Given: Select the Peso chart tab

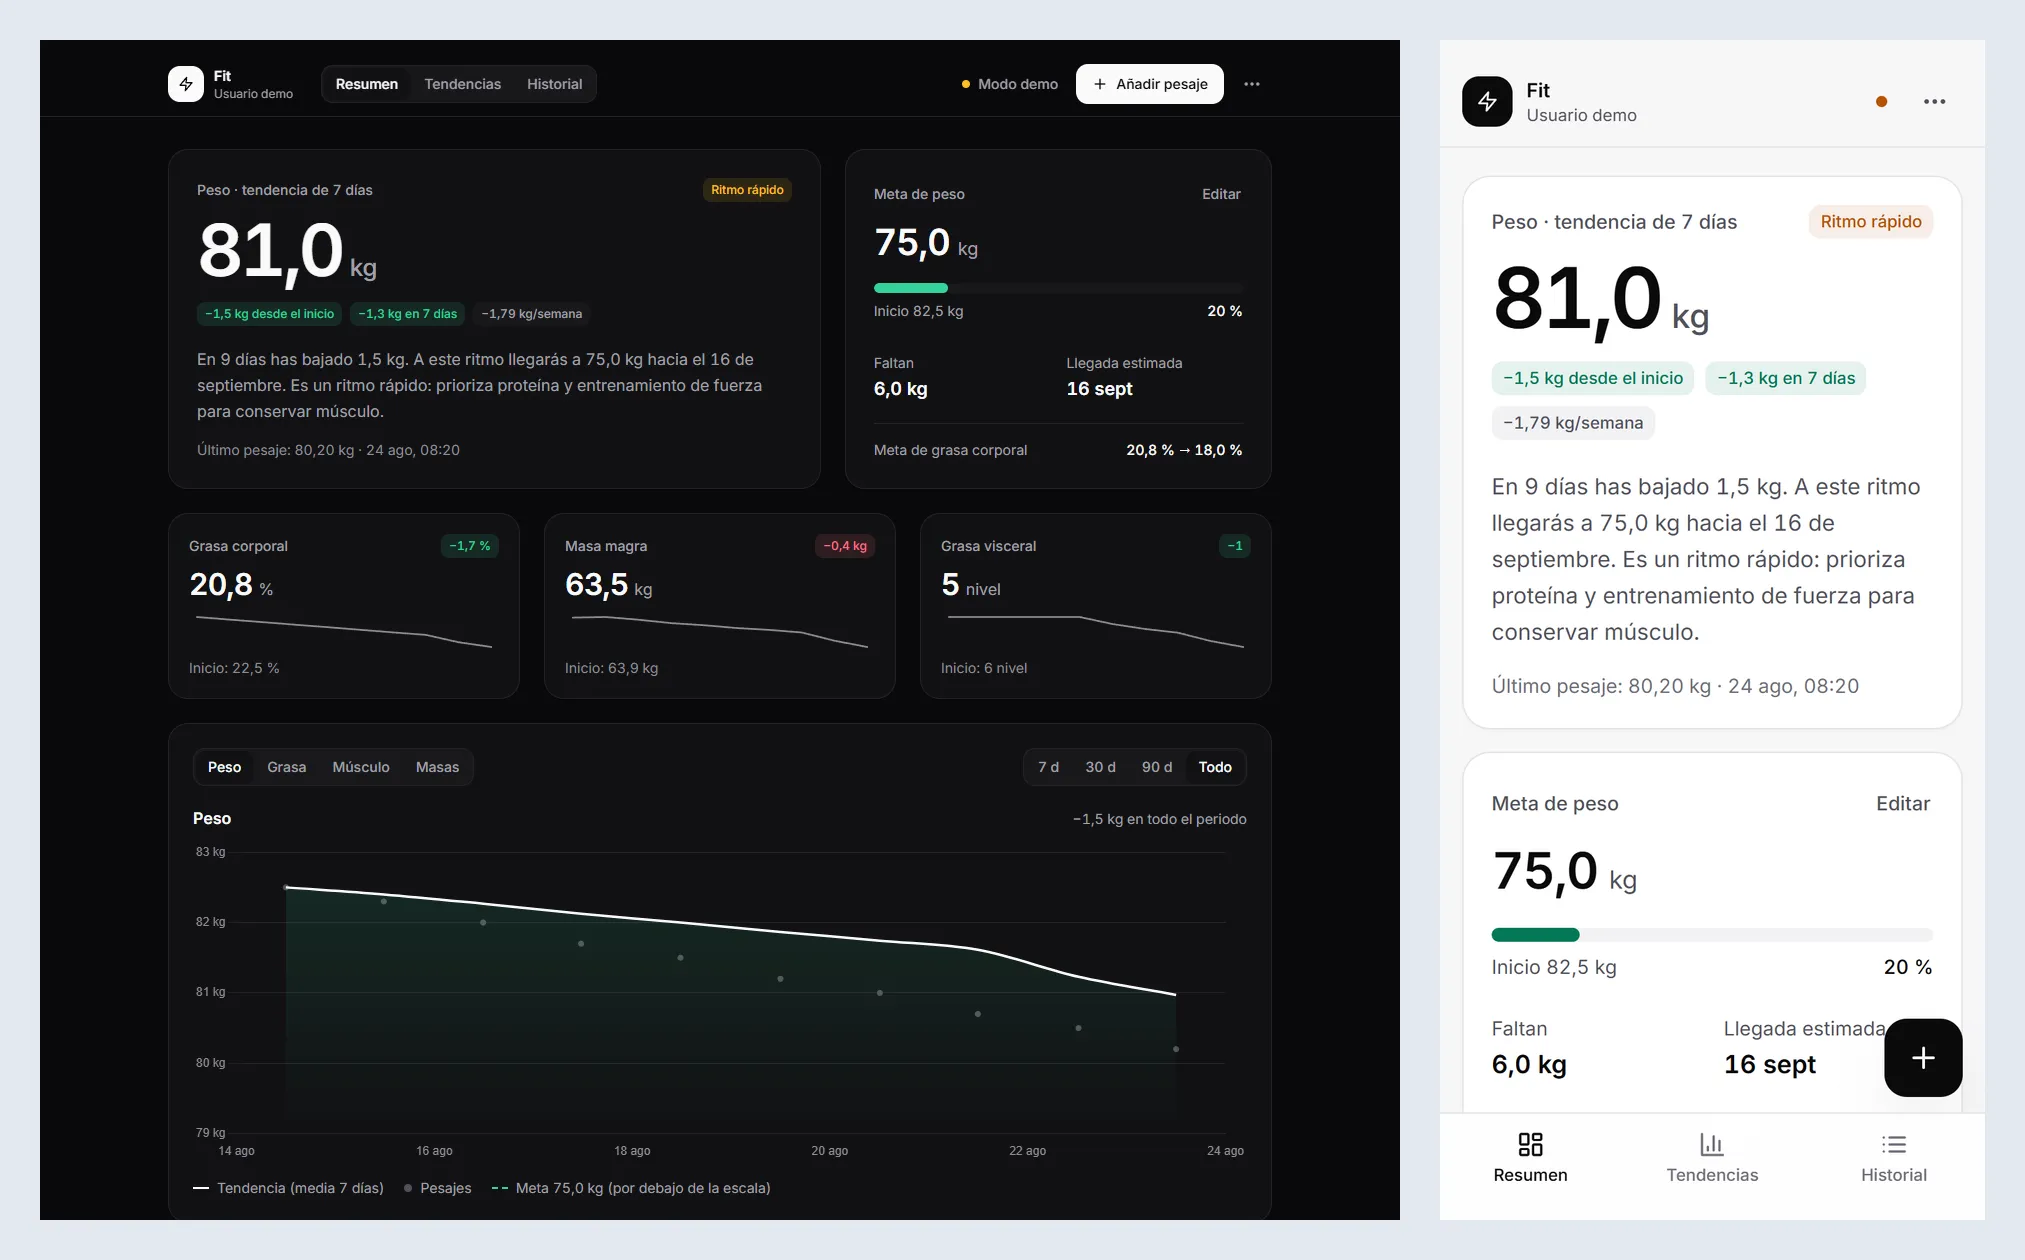Looking at the screenshot, I should (224, 767).
